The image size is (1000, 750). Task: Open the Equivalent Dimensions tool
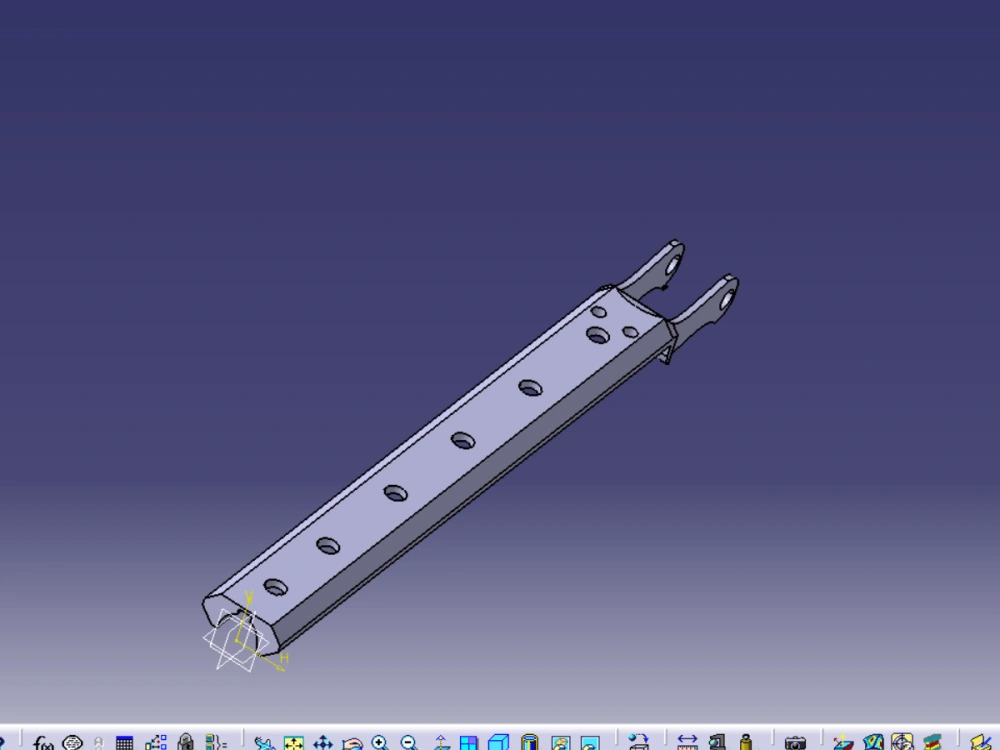click(x=216, y=743)
